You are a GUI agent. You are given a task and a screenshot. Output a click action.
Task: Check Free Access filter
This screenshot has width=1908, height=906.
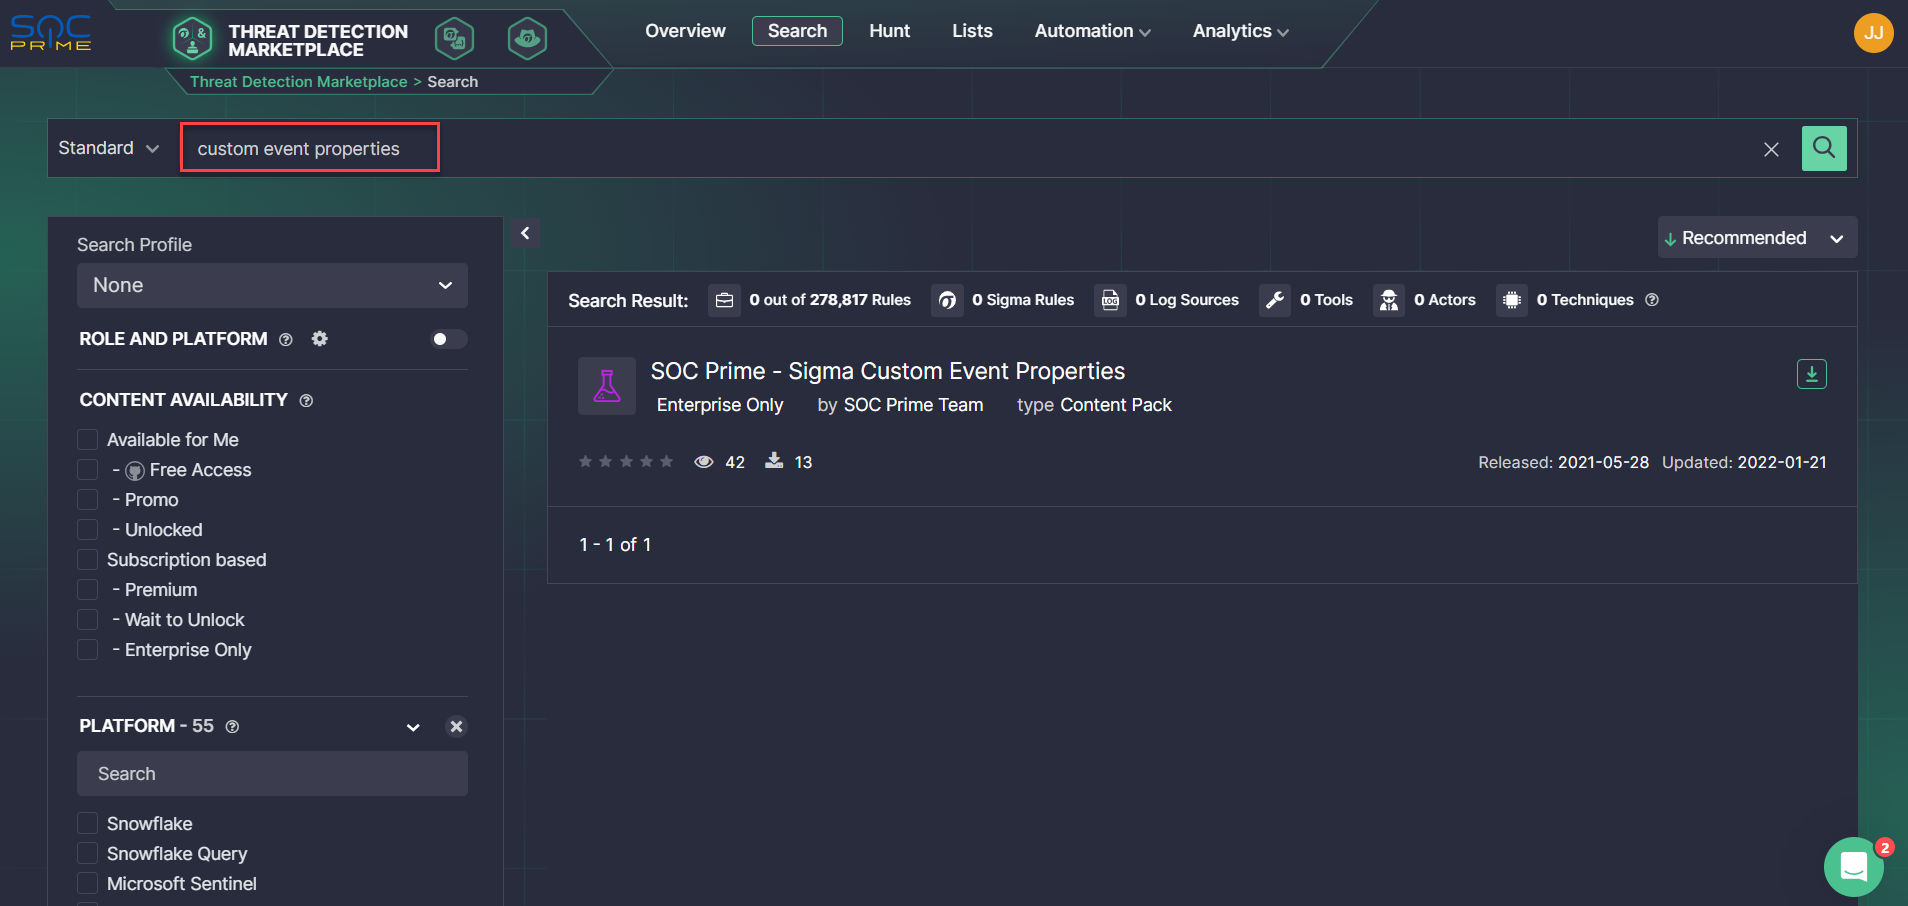tap(88, 470)
